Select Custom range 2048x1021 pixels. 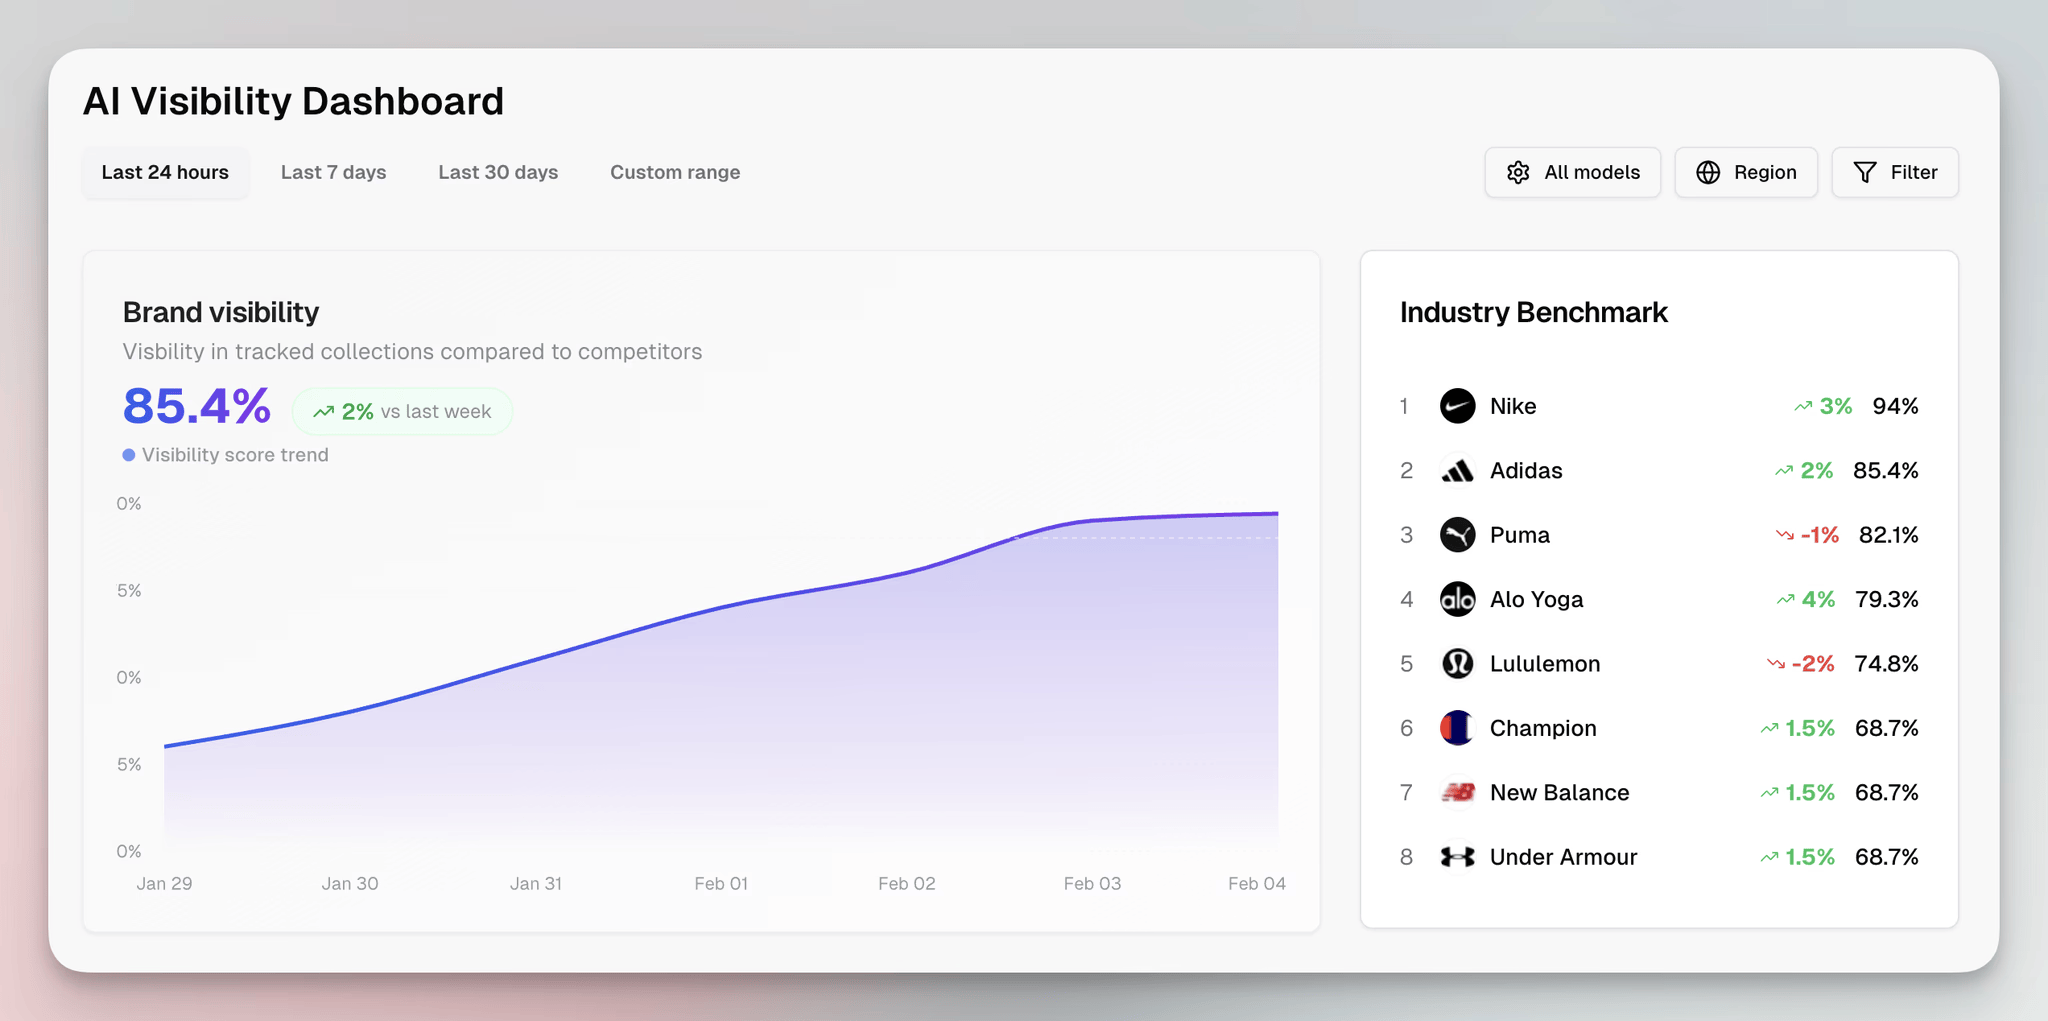[x=675, y=172]
